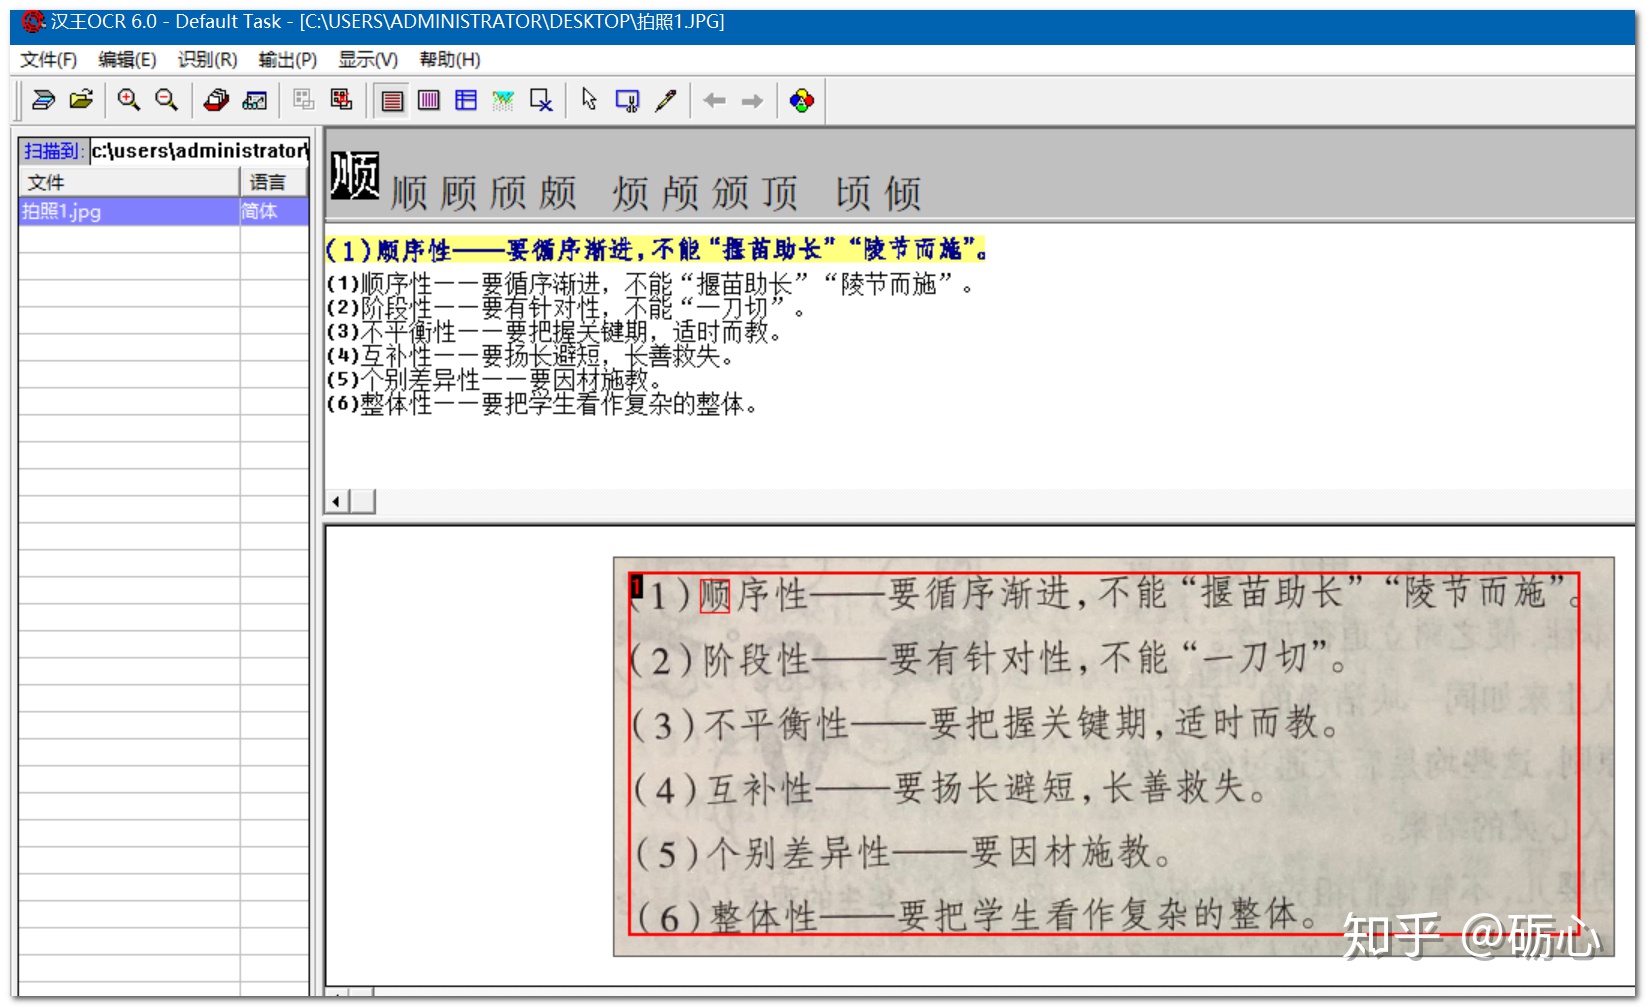Screen dimensions: 1646x1007
Task: Click the colored circles icon
Action: point(802,100)
